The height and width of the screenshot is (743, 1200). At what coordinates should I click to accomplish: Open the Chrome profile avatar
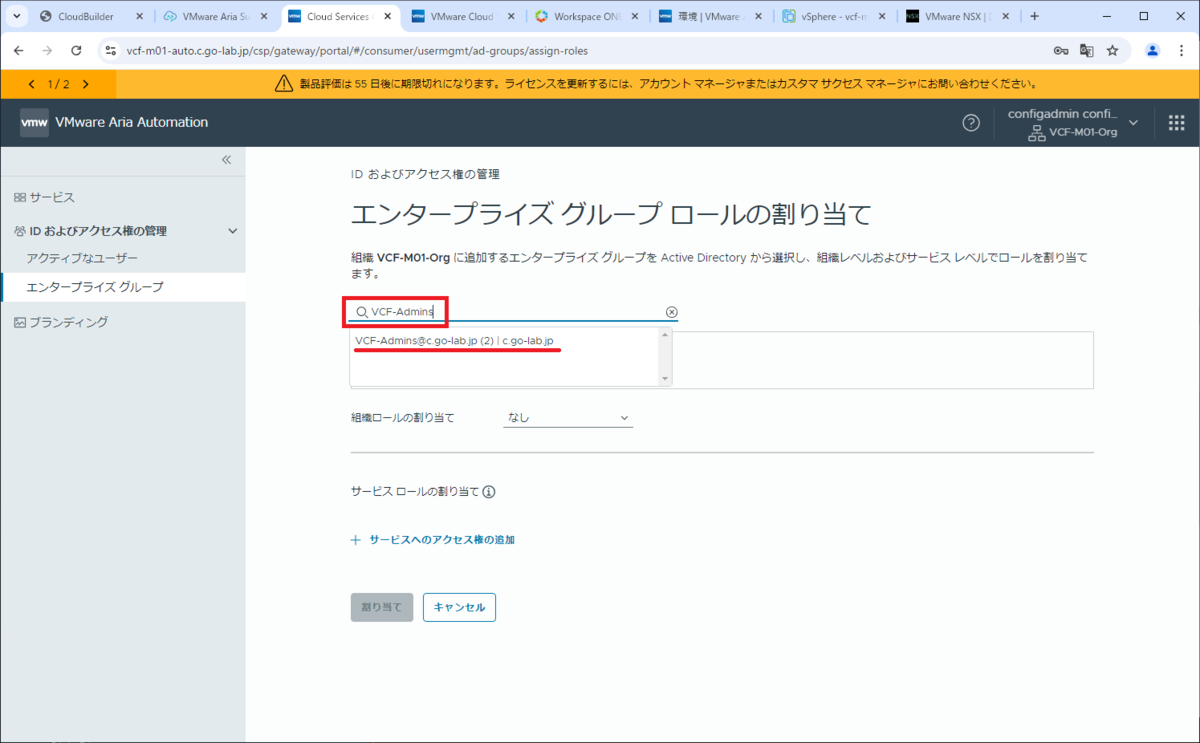click(x=1152, y=50)
